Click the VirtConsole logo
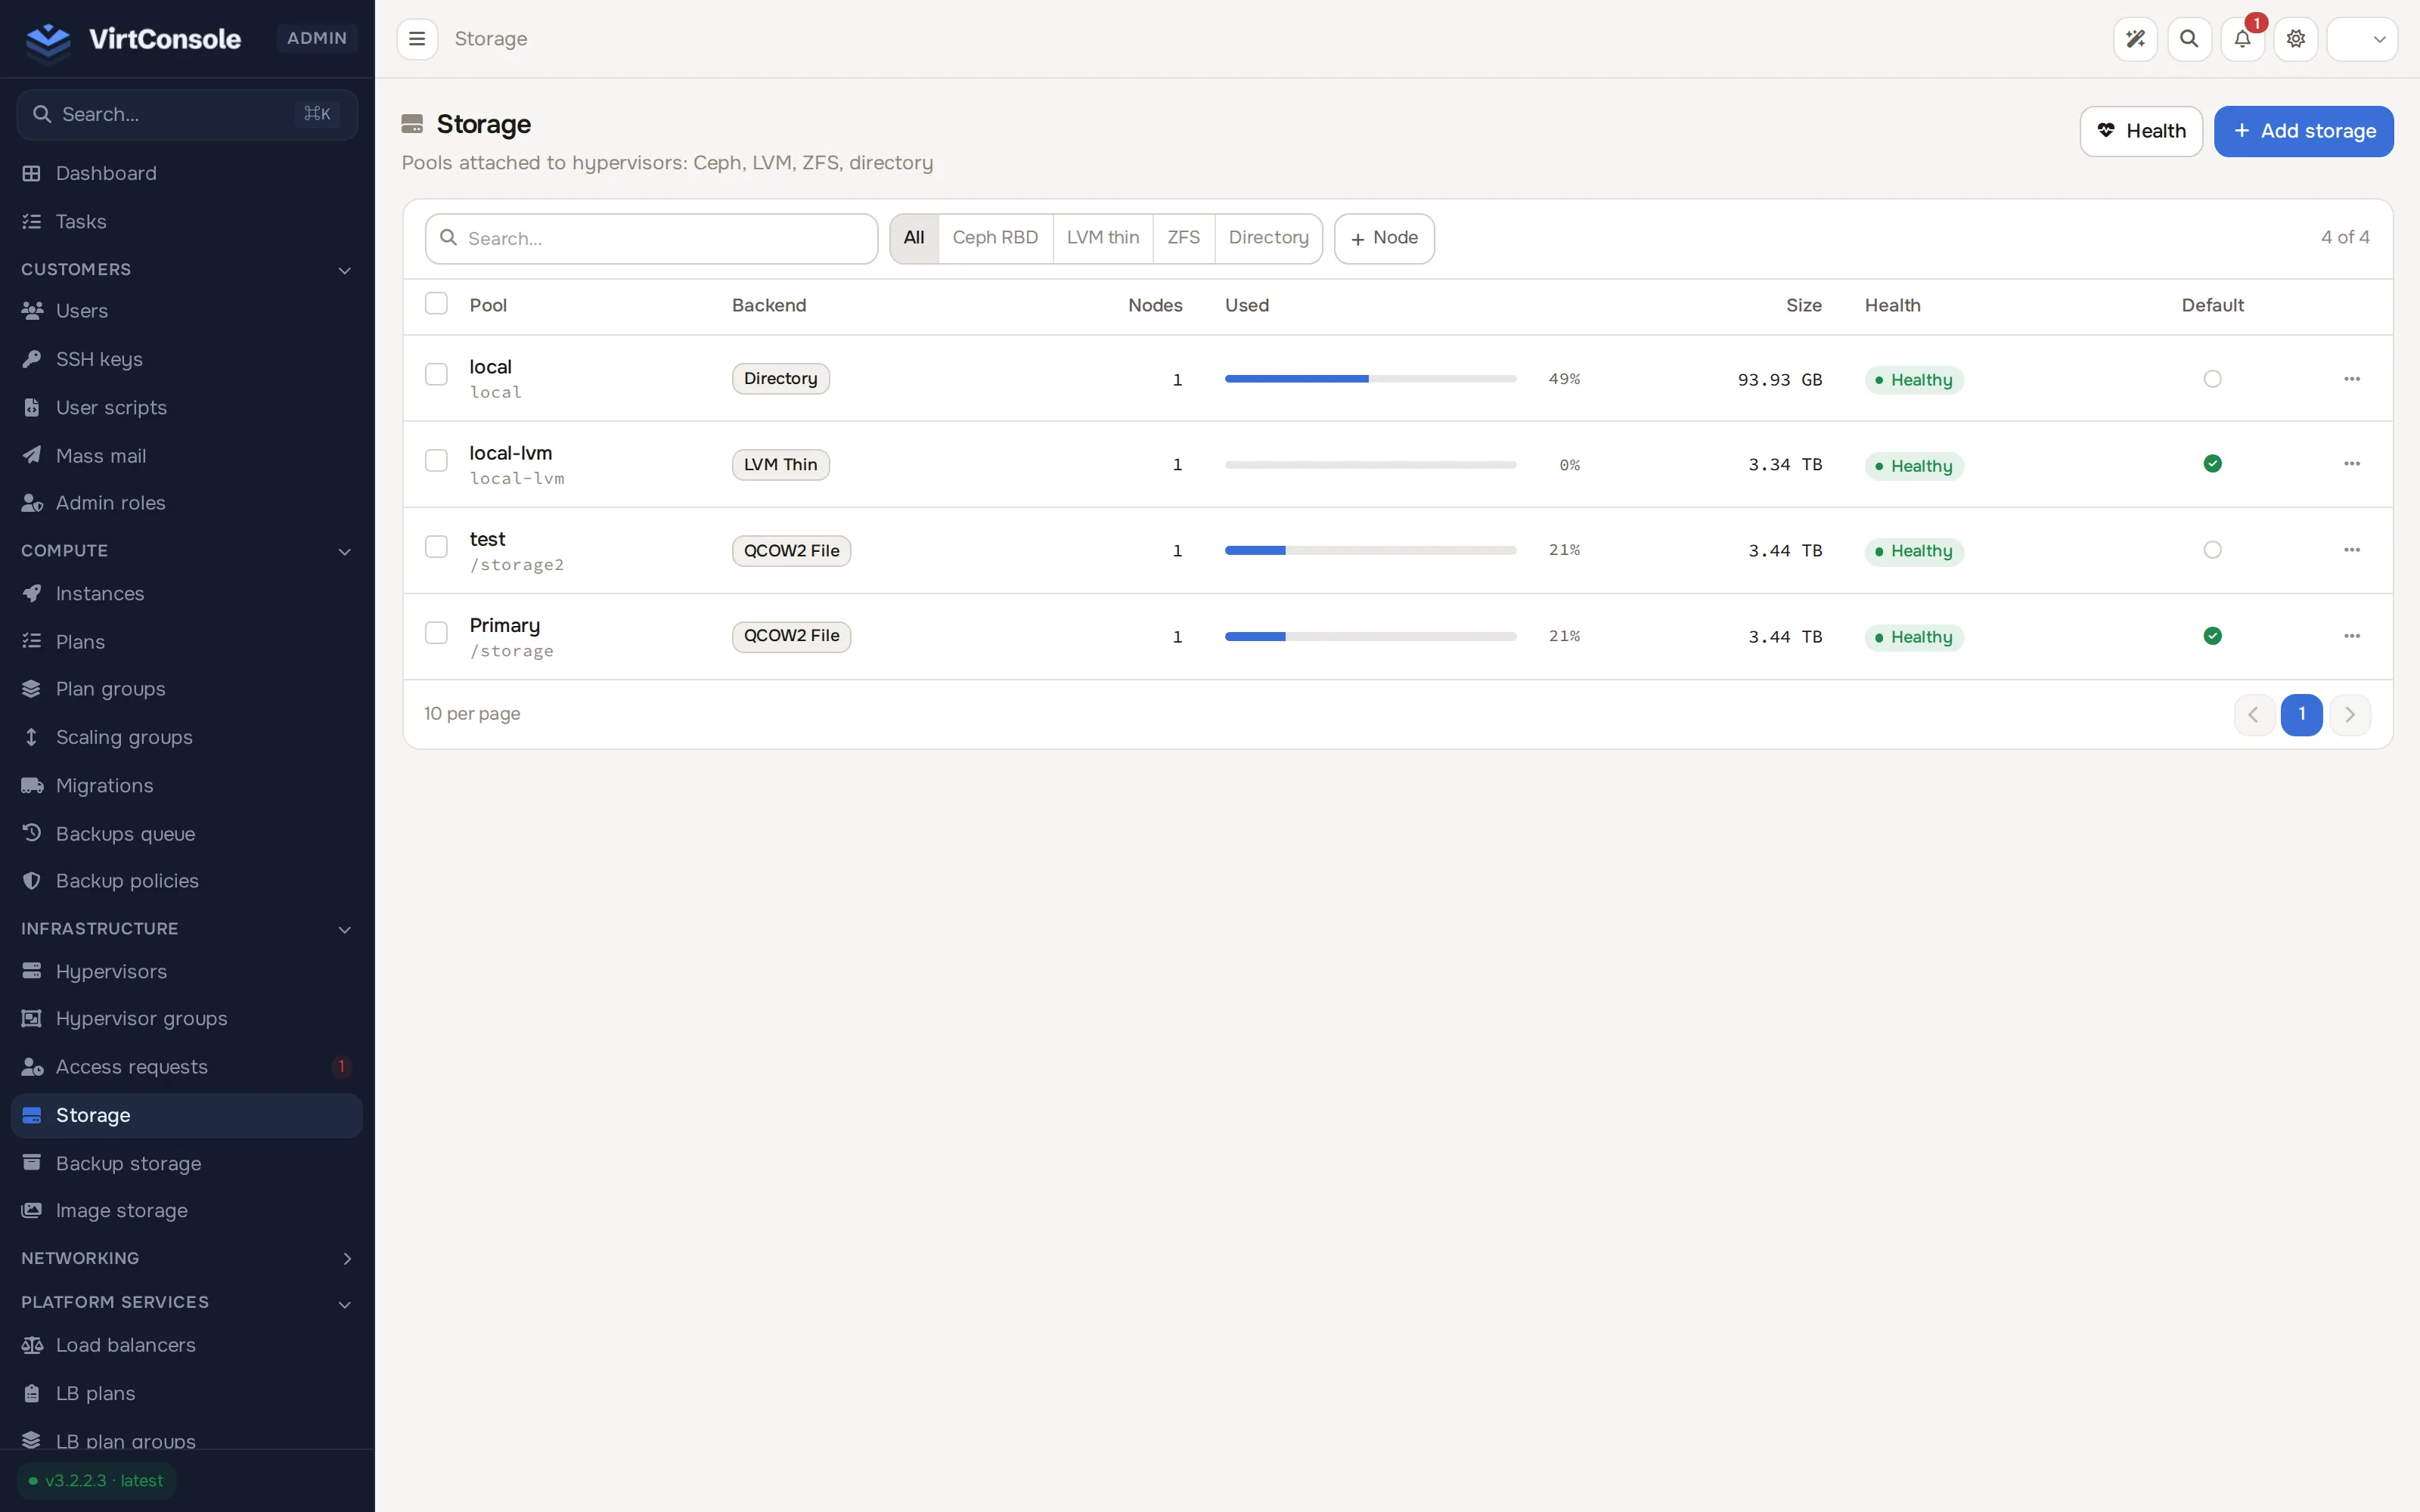 coord(133,39)
